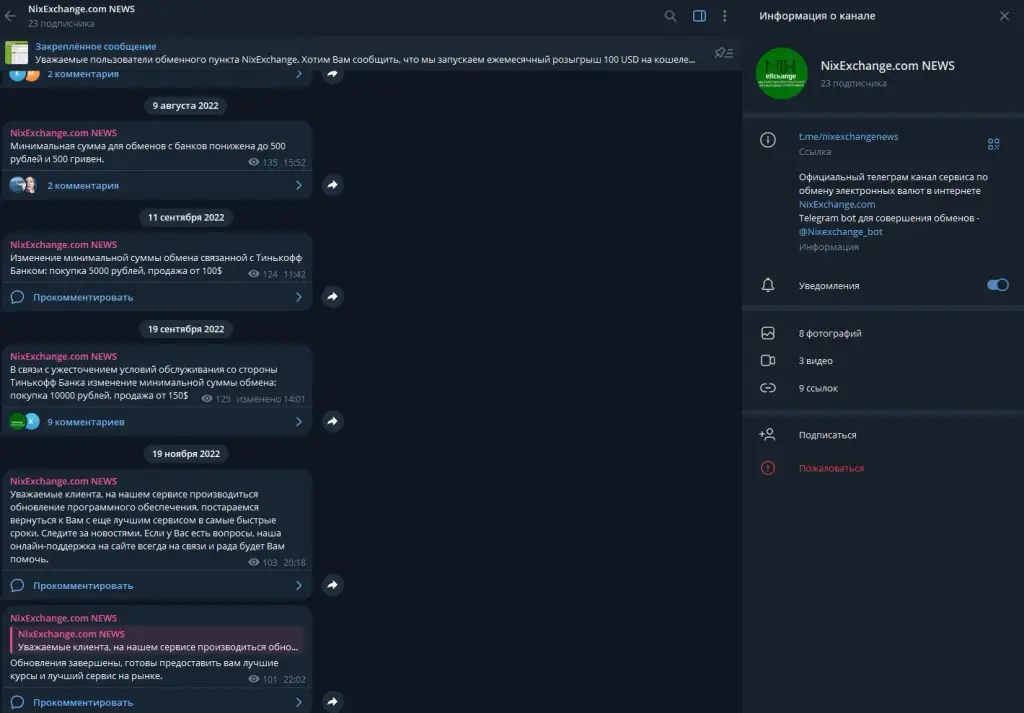Toggle the side info panel icon
The height and width of the screenshot is (713, 1024).
click(x=699, y=16)
